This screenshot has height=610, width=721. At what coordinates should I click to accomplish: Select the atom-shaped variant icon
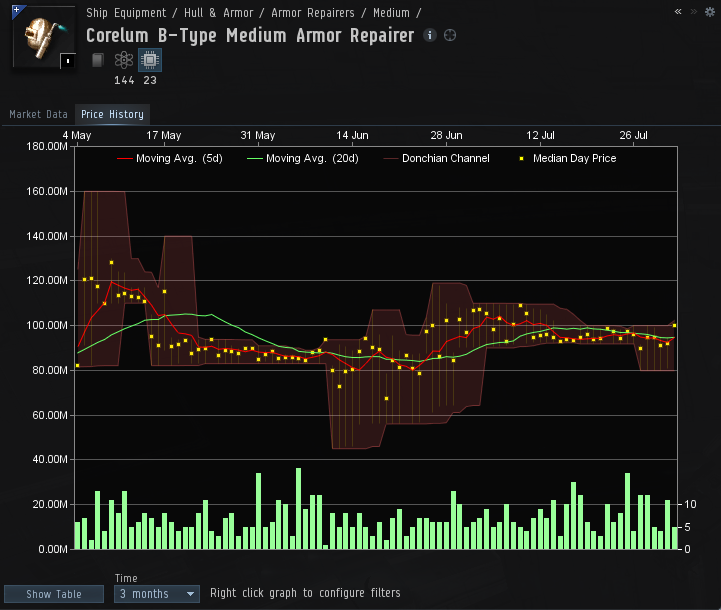point(124,60)
